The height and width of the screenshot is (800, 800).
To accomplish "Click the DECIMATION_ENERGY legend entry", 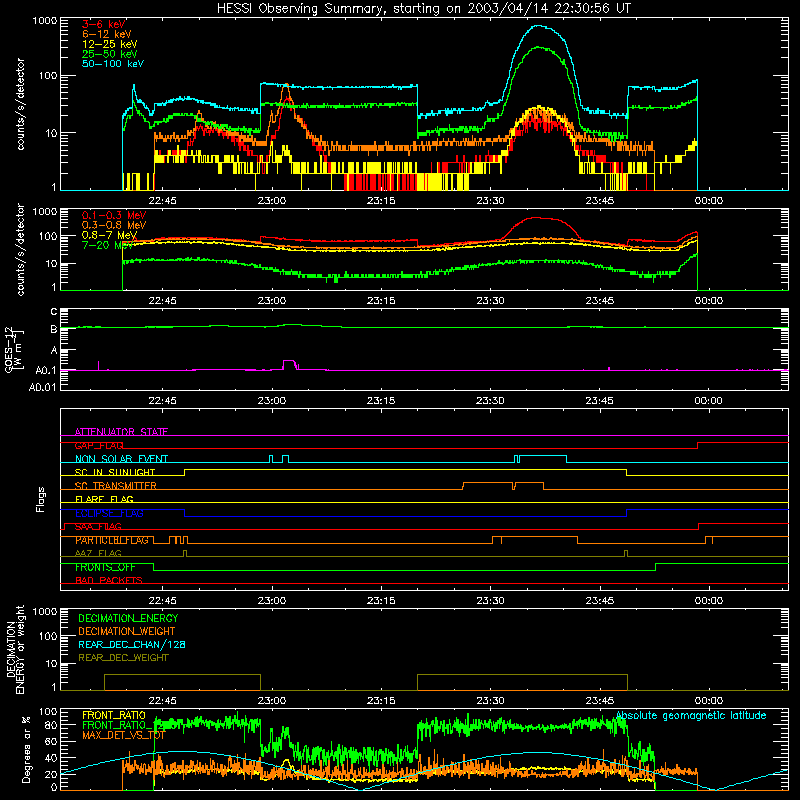I will (x=128, y=618).
